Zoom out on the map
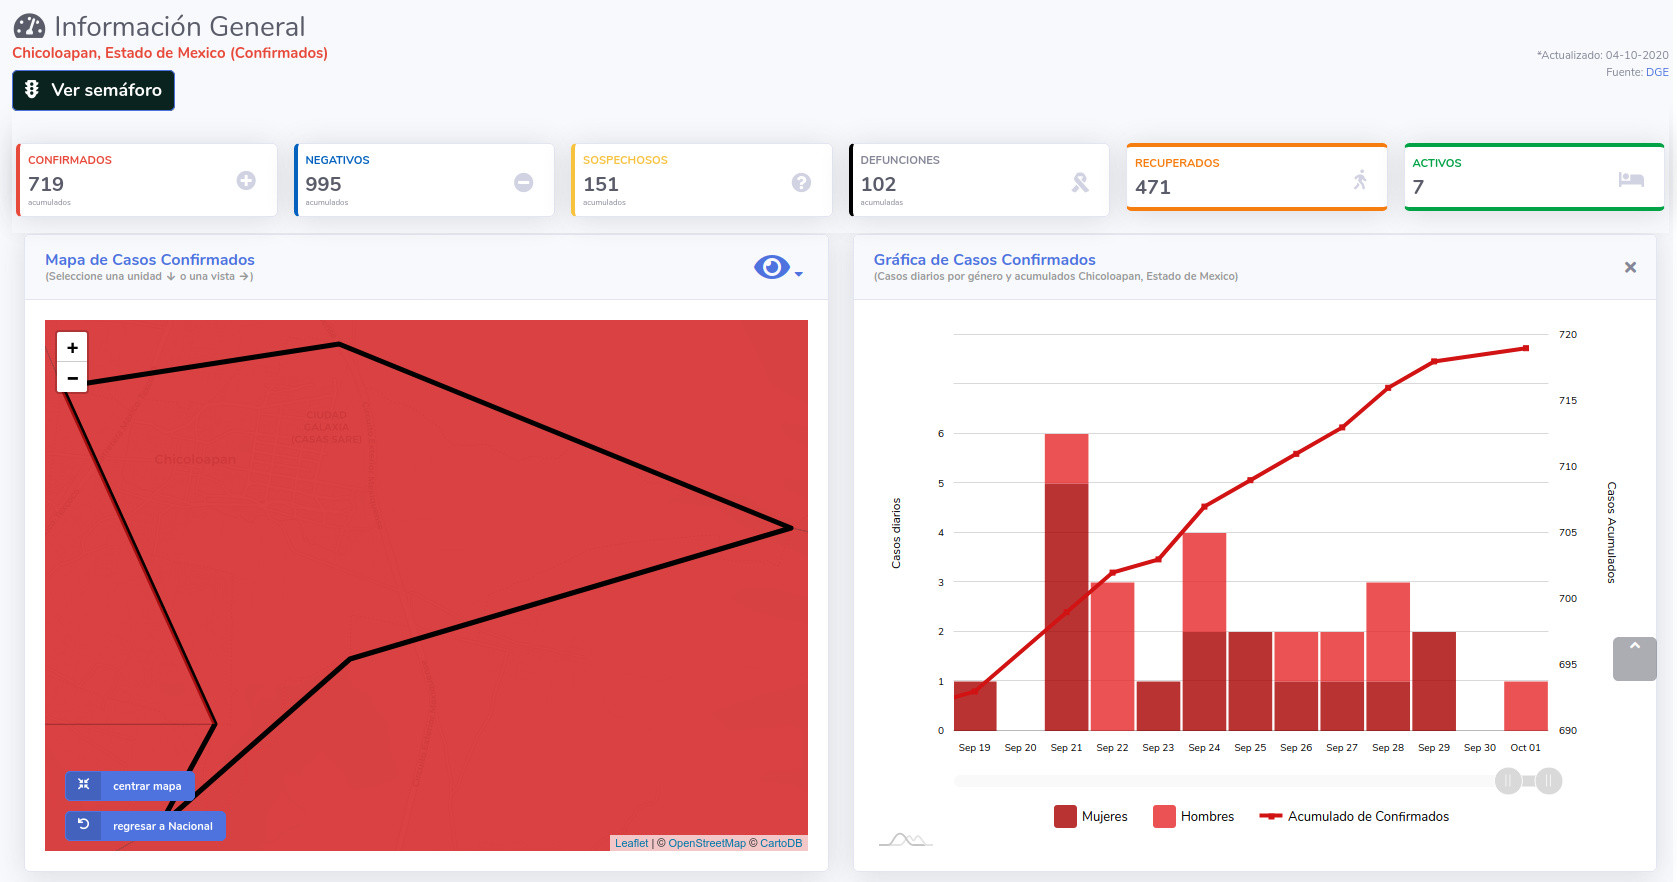1677x882 pixels. (72, 378)
